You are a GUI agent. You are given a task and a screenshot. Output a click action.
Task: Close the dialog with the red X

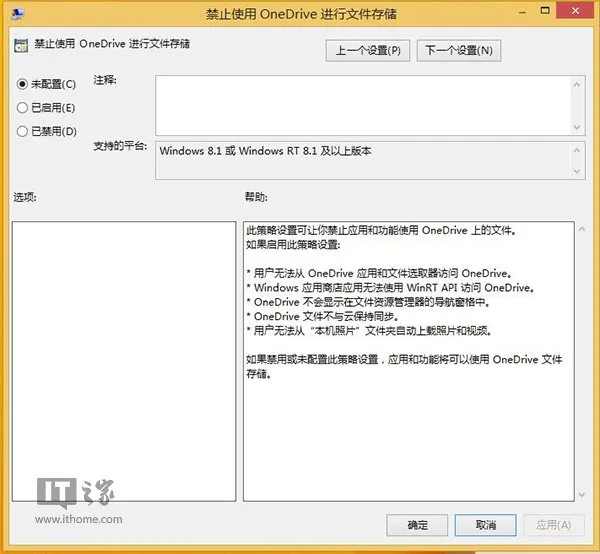click(575, 11)
